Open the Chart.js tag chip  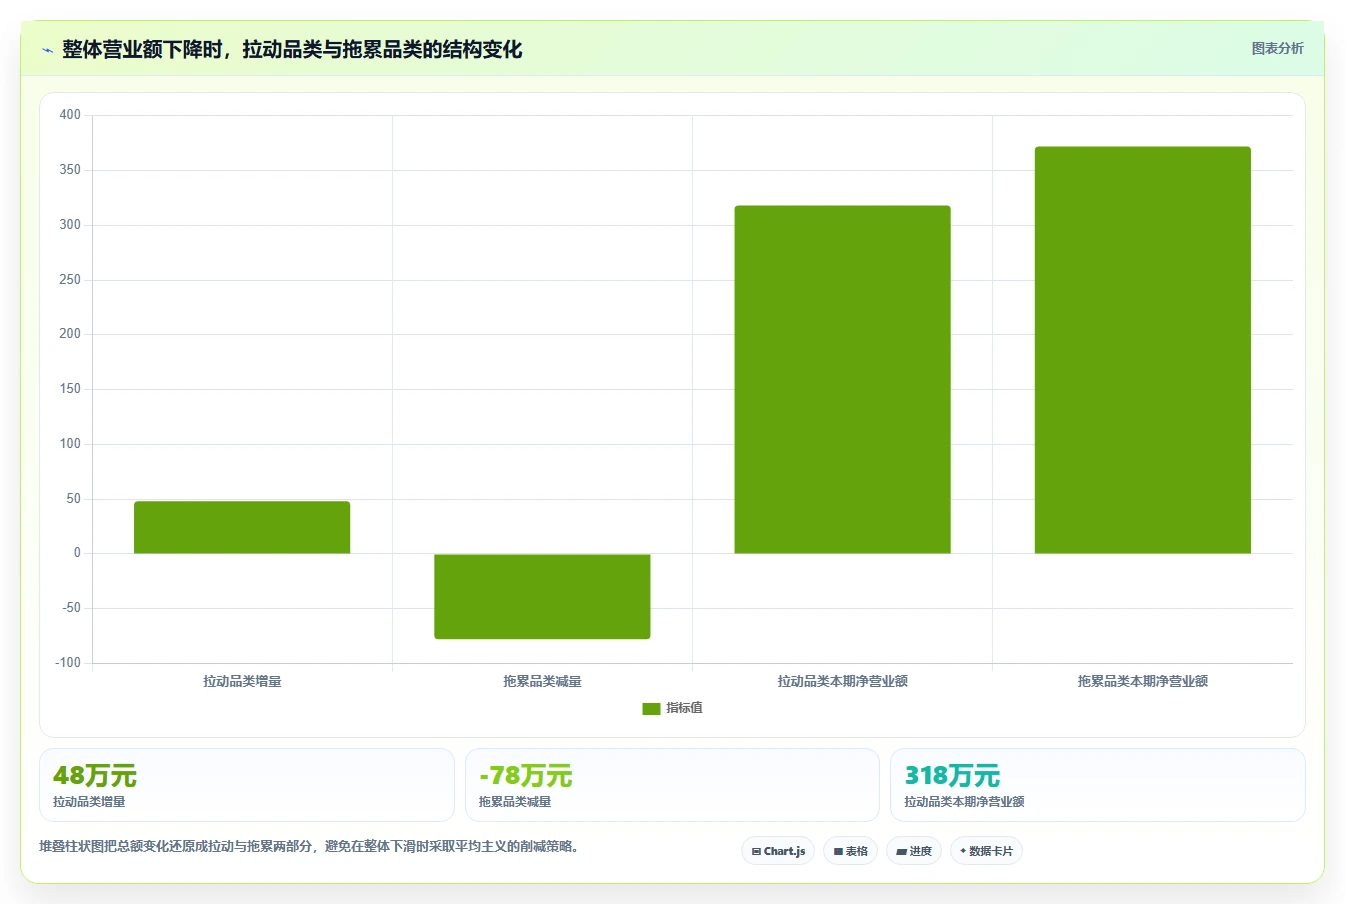click(778, 851)
